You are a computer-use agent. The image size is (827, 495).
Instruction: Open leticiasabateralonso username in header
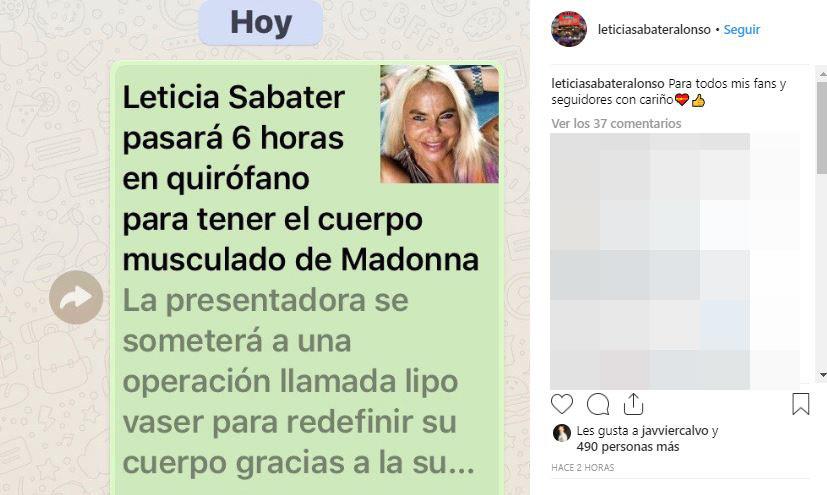654,30
